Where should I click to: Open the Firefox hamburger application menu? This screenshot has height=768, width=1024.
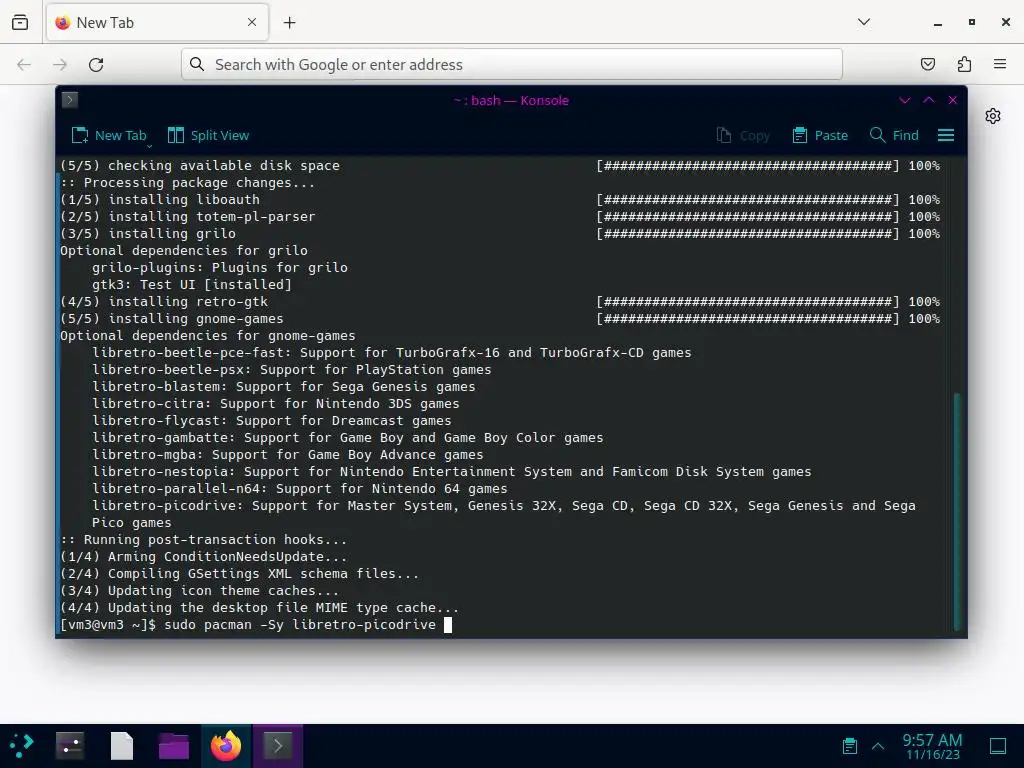(x=1000, y=64)
